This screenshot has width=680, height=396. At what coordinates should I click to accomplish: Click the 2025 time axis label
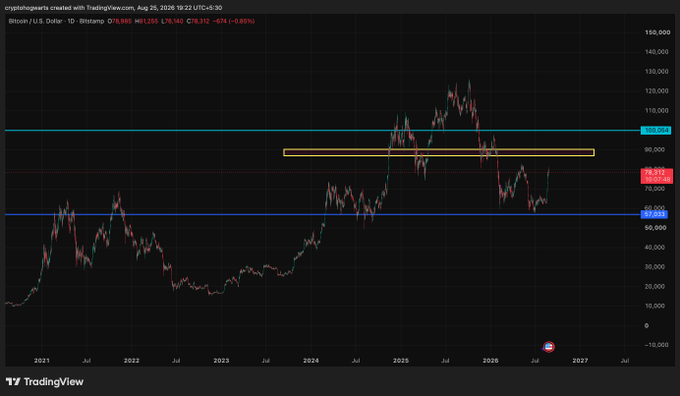tap(401, 360)
